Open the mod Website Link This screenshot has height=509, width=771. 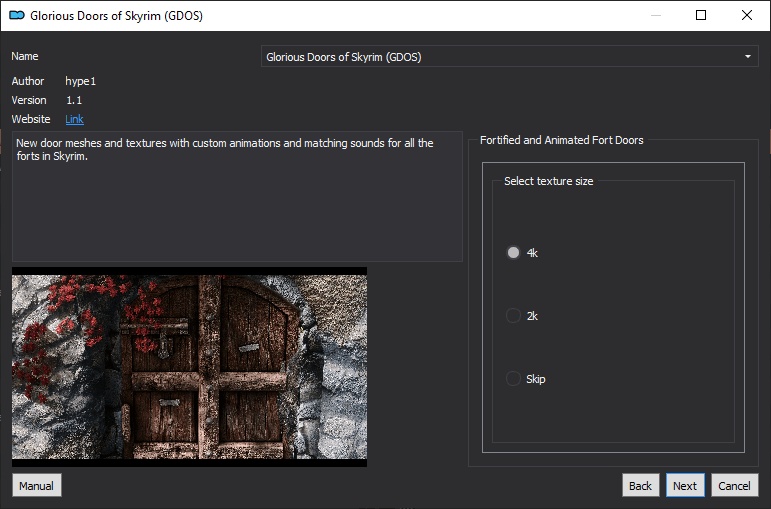(x=74, y=119)
